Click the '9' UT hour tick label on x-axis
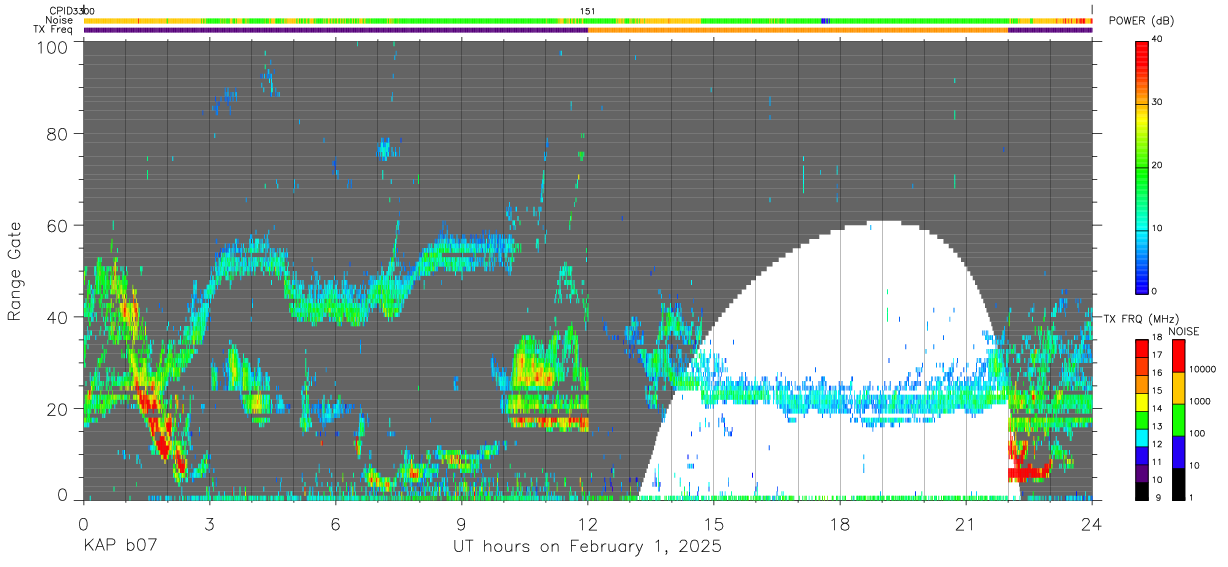The image size is (1228, 567). [x=462, y=522]
